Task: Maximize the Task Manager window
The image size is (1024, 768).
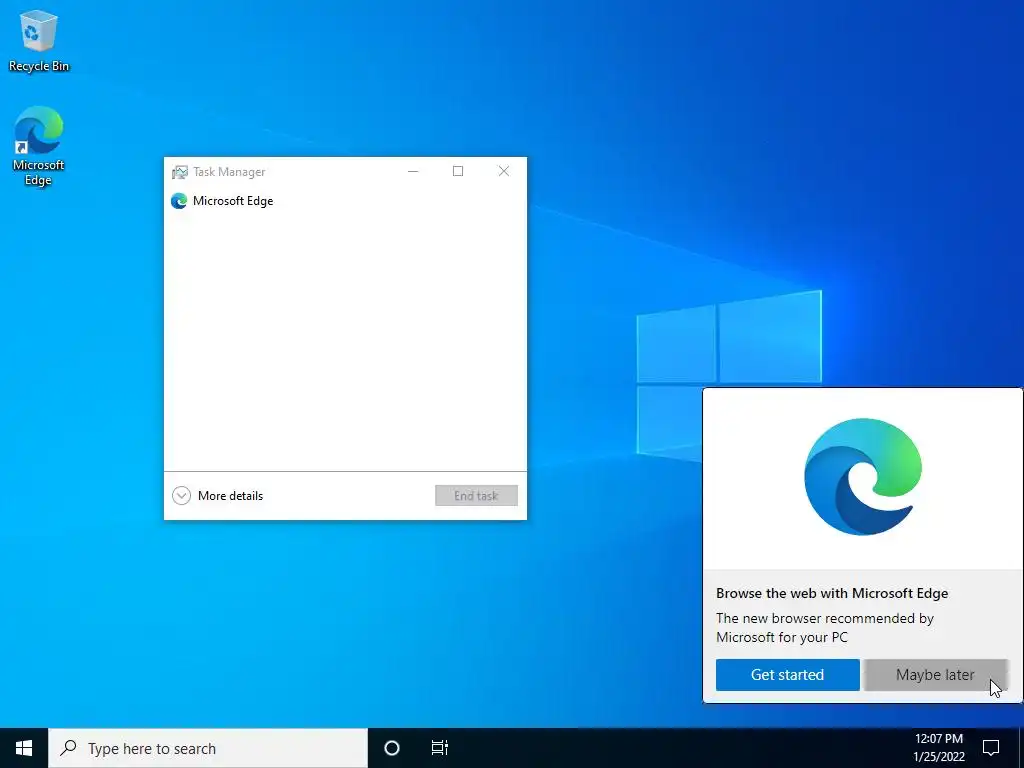Action: tap(458, 171)
